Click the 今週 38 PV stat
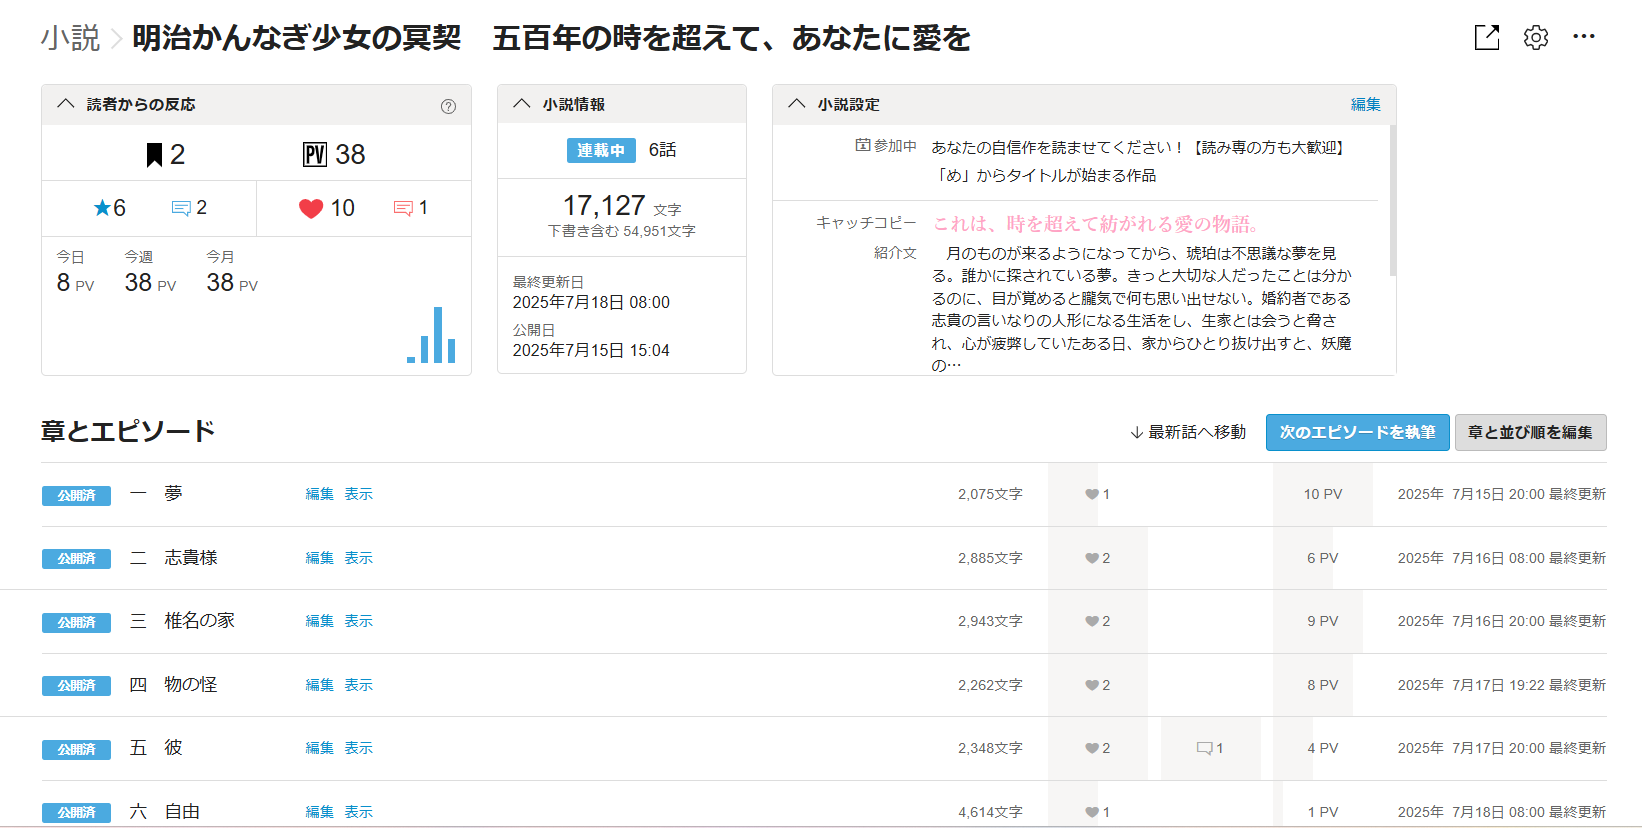Image resolution: width=1642 pixels, height=828 pixels. pyautogui.click(x=150, y=272)
